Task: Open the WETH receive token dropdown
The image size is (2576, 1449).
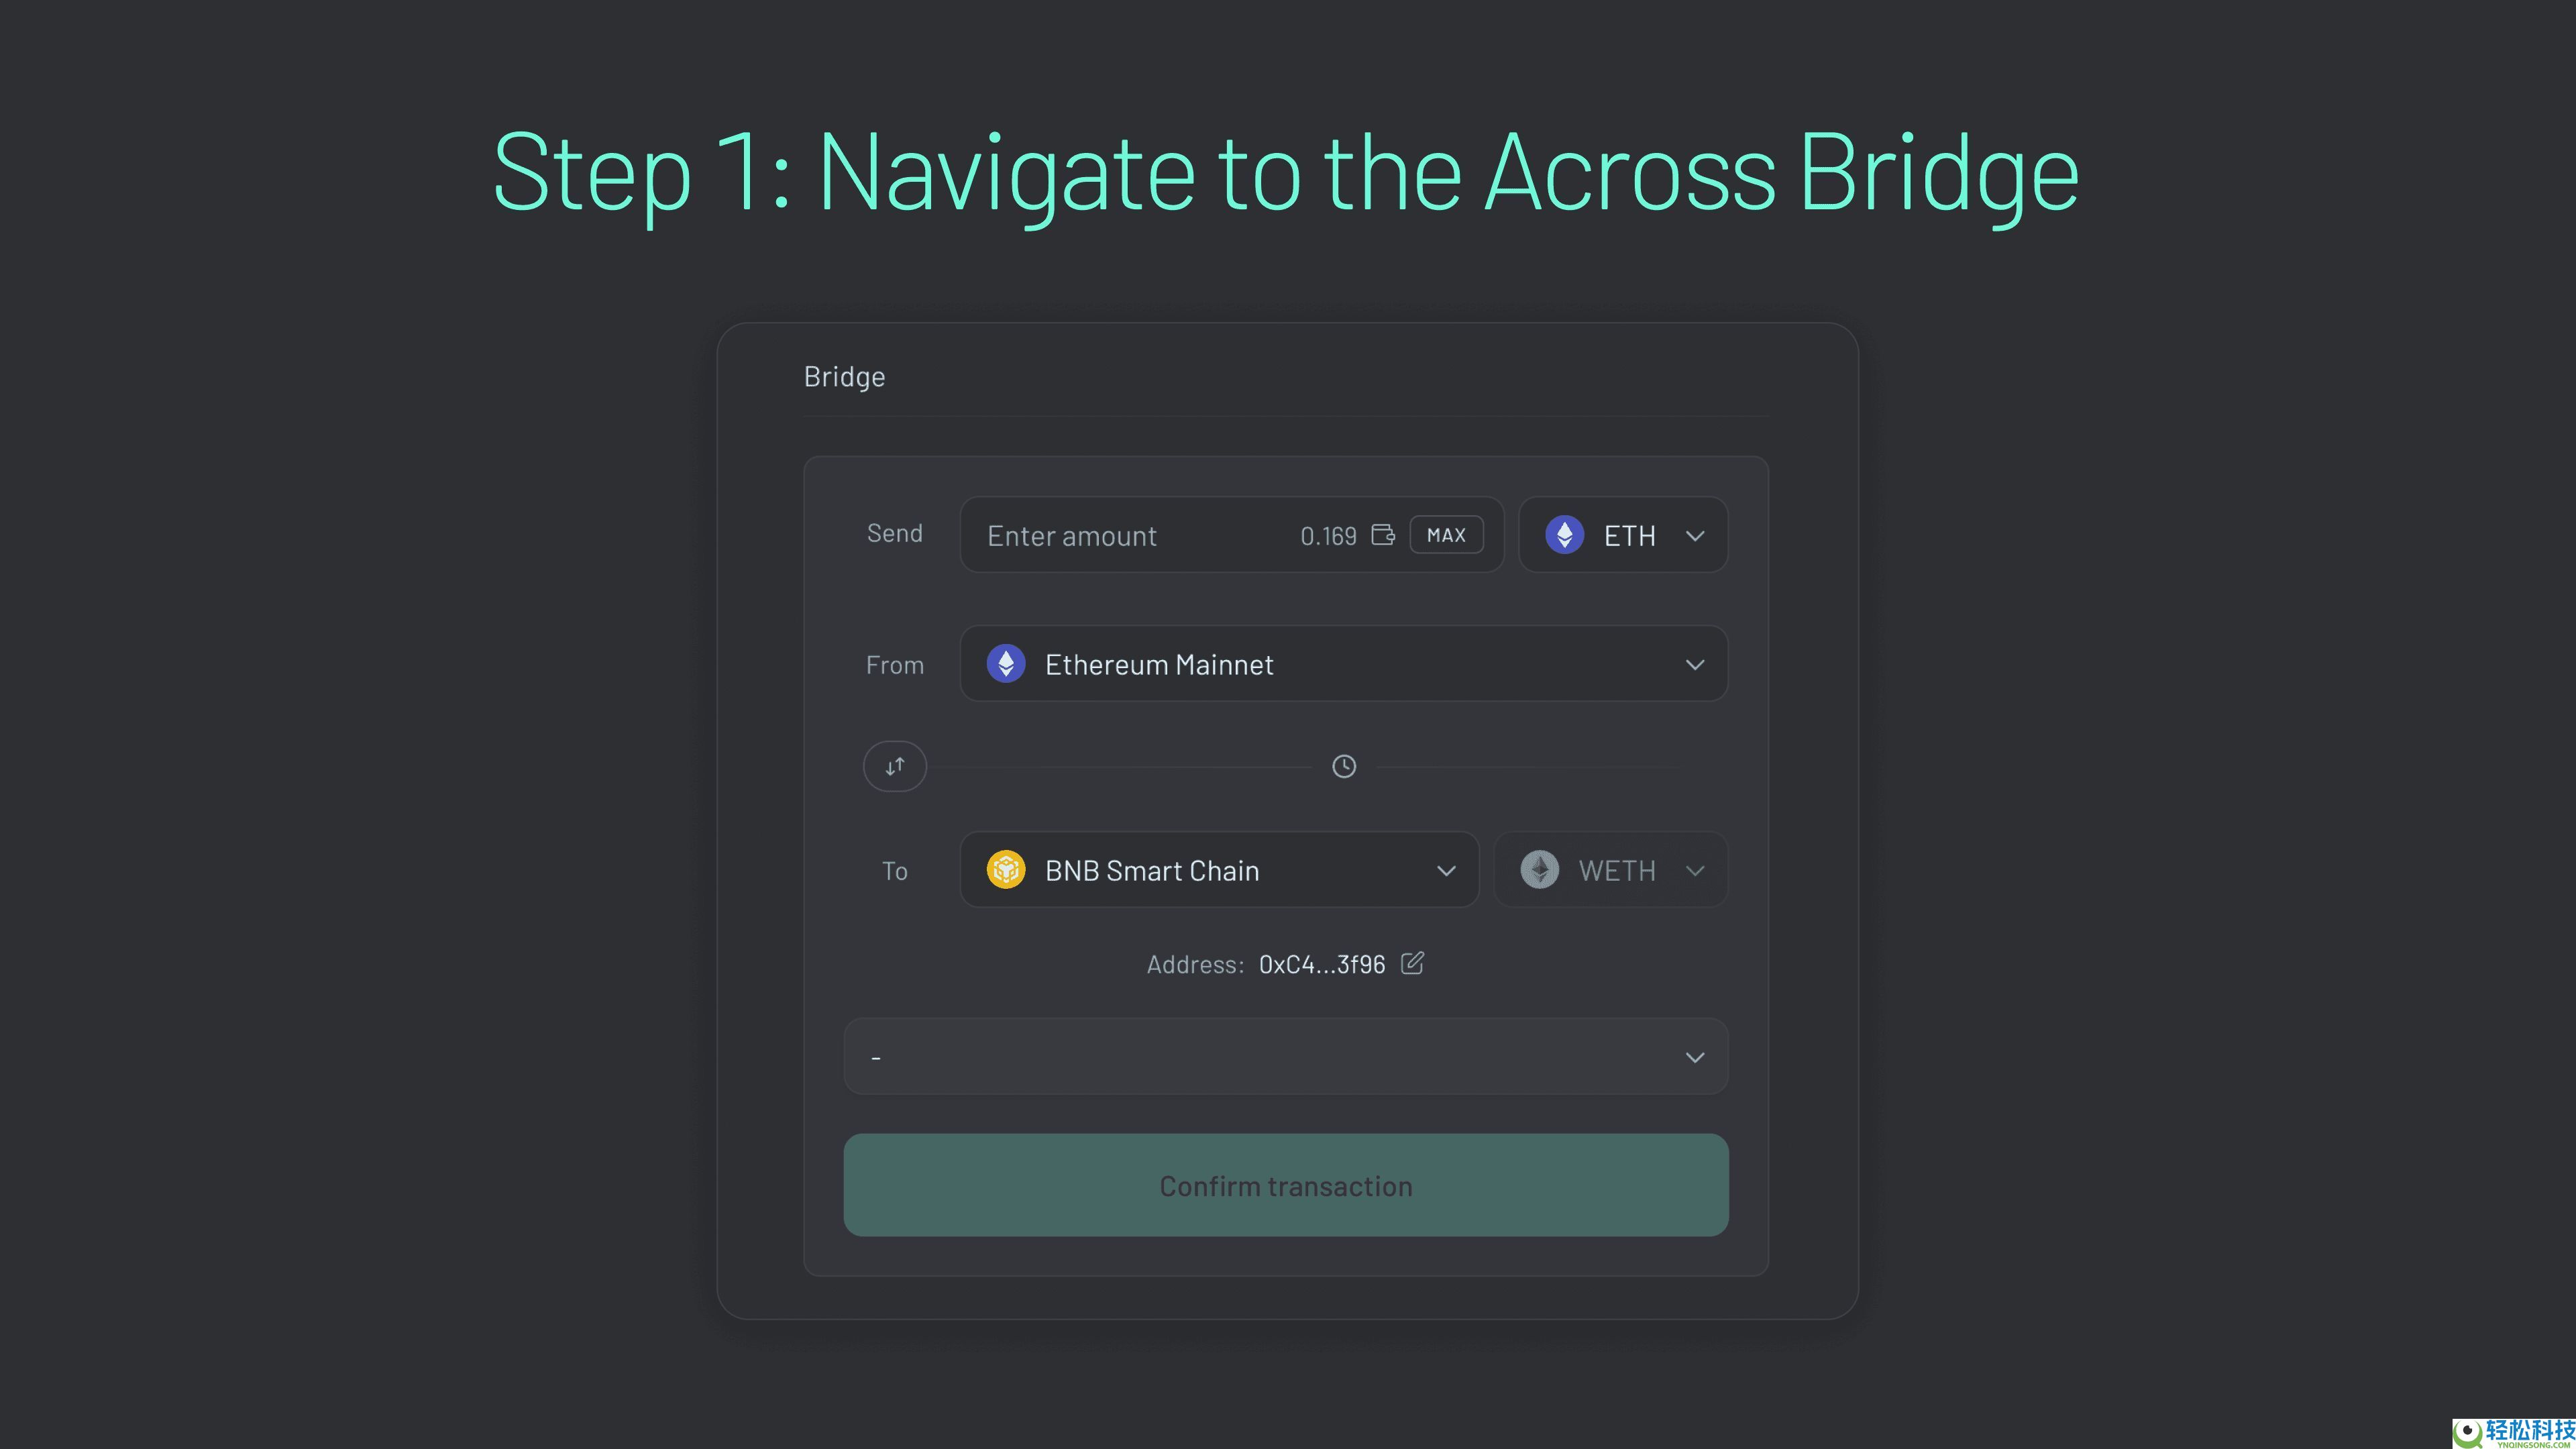Action: coord(1694,871)
